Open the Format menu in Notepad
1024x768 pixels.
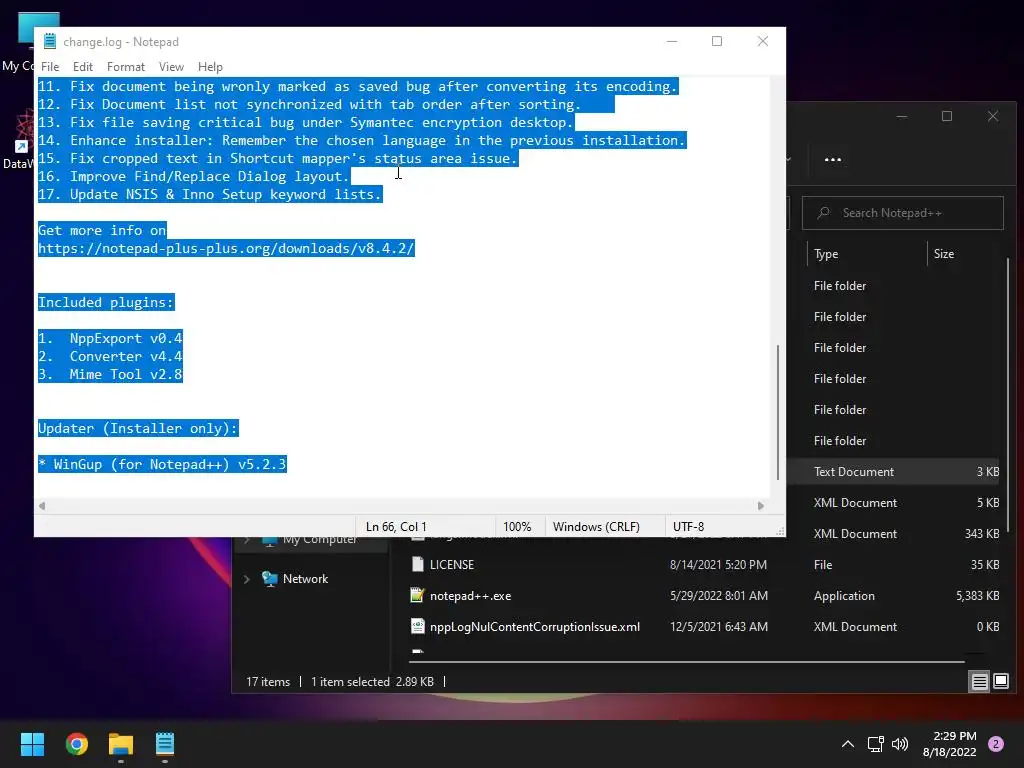(x=125, y=67)
